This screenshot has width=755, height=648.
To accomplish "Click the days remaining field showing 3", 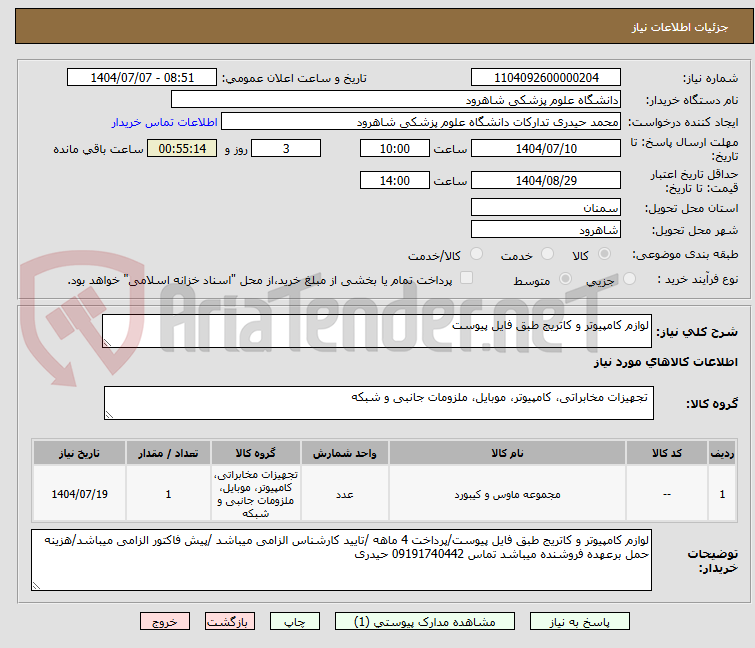I will tap(286, 148).
